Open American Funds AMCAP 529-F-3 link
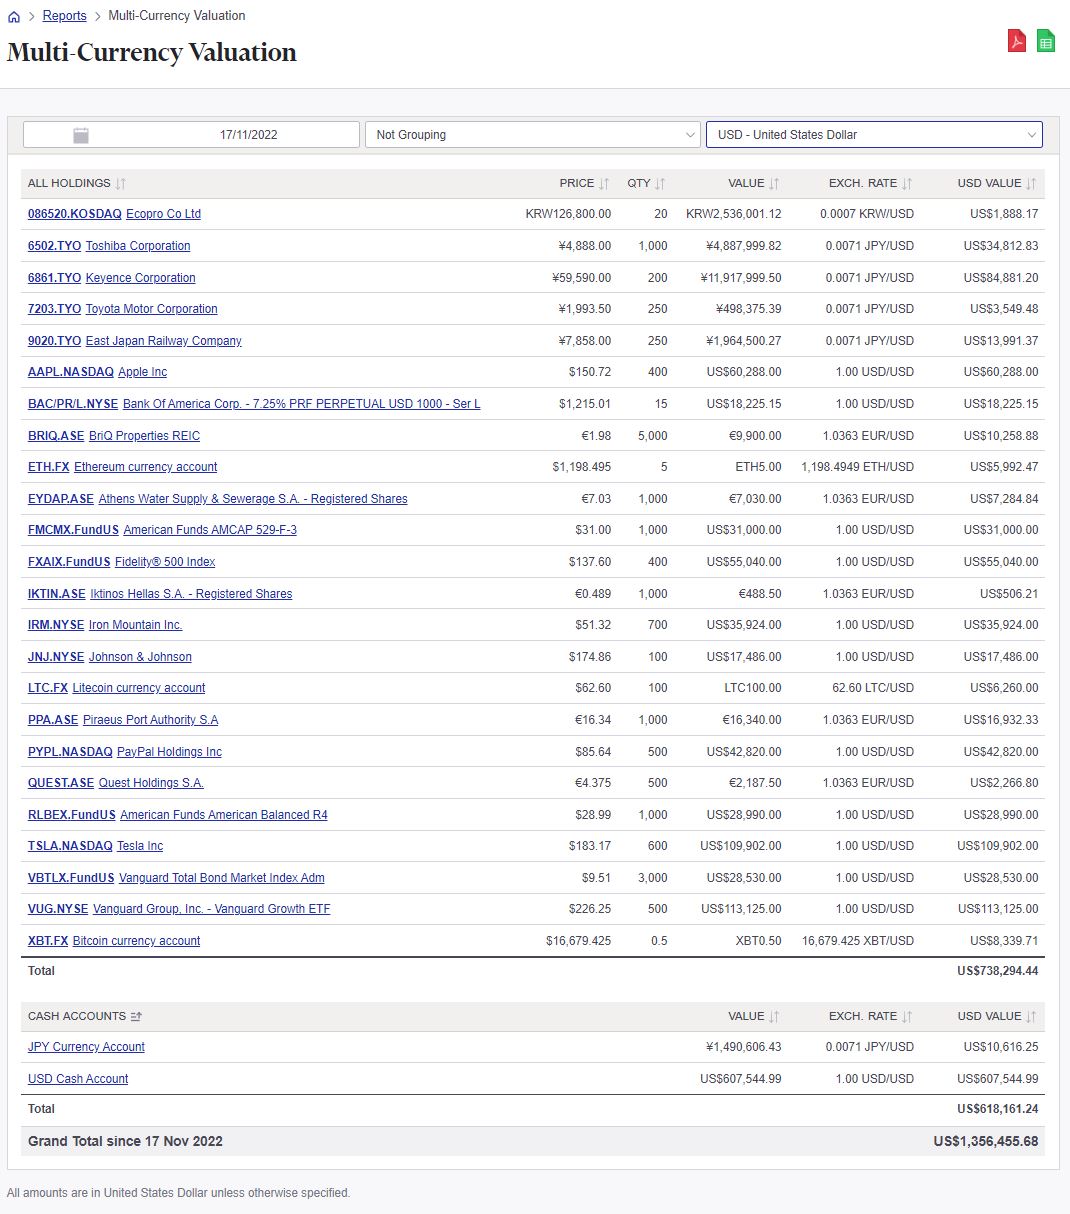The width and height of the screenshot is (1070, 1214). [x=210, y=530]
